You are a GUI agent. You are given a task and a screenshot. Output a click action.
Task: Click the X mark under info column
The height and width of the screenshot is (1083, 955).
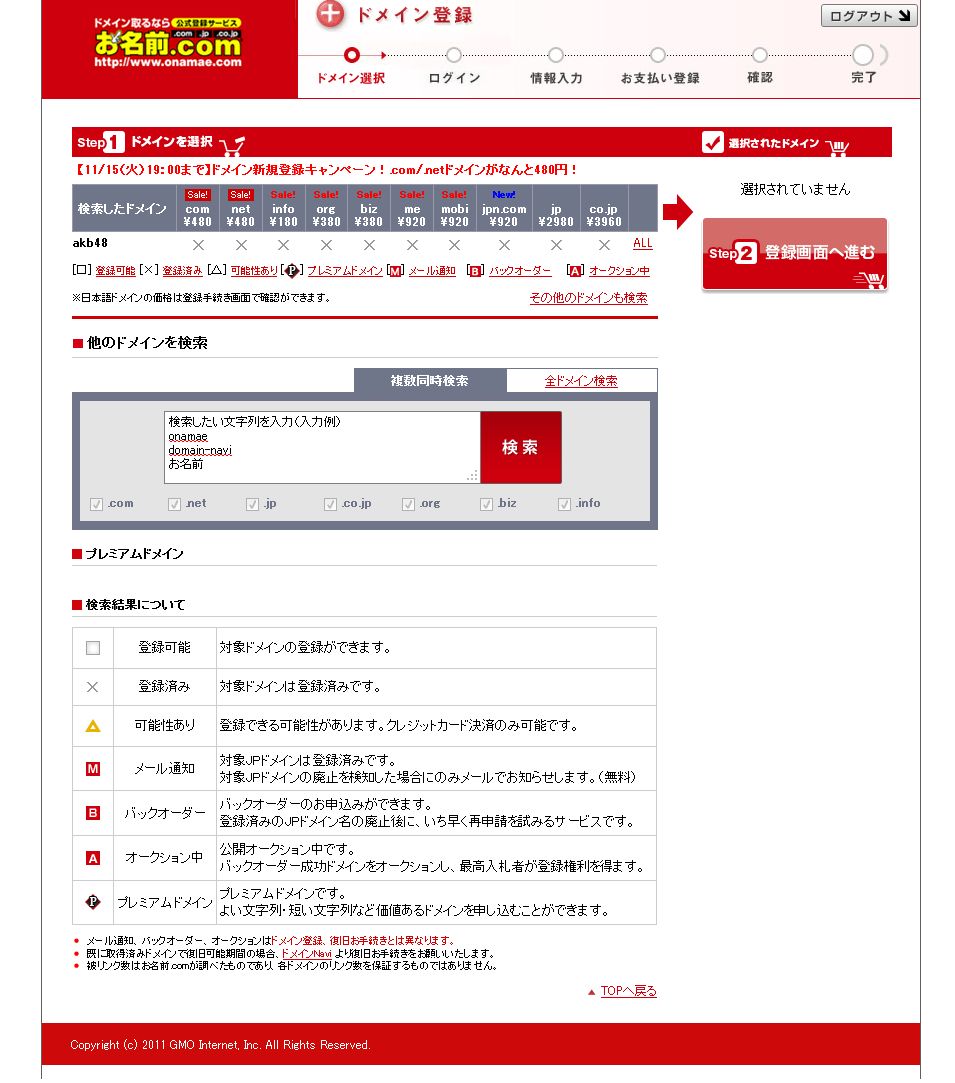[283, 245]
